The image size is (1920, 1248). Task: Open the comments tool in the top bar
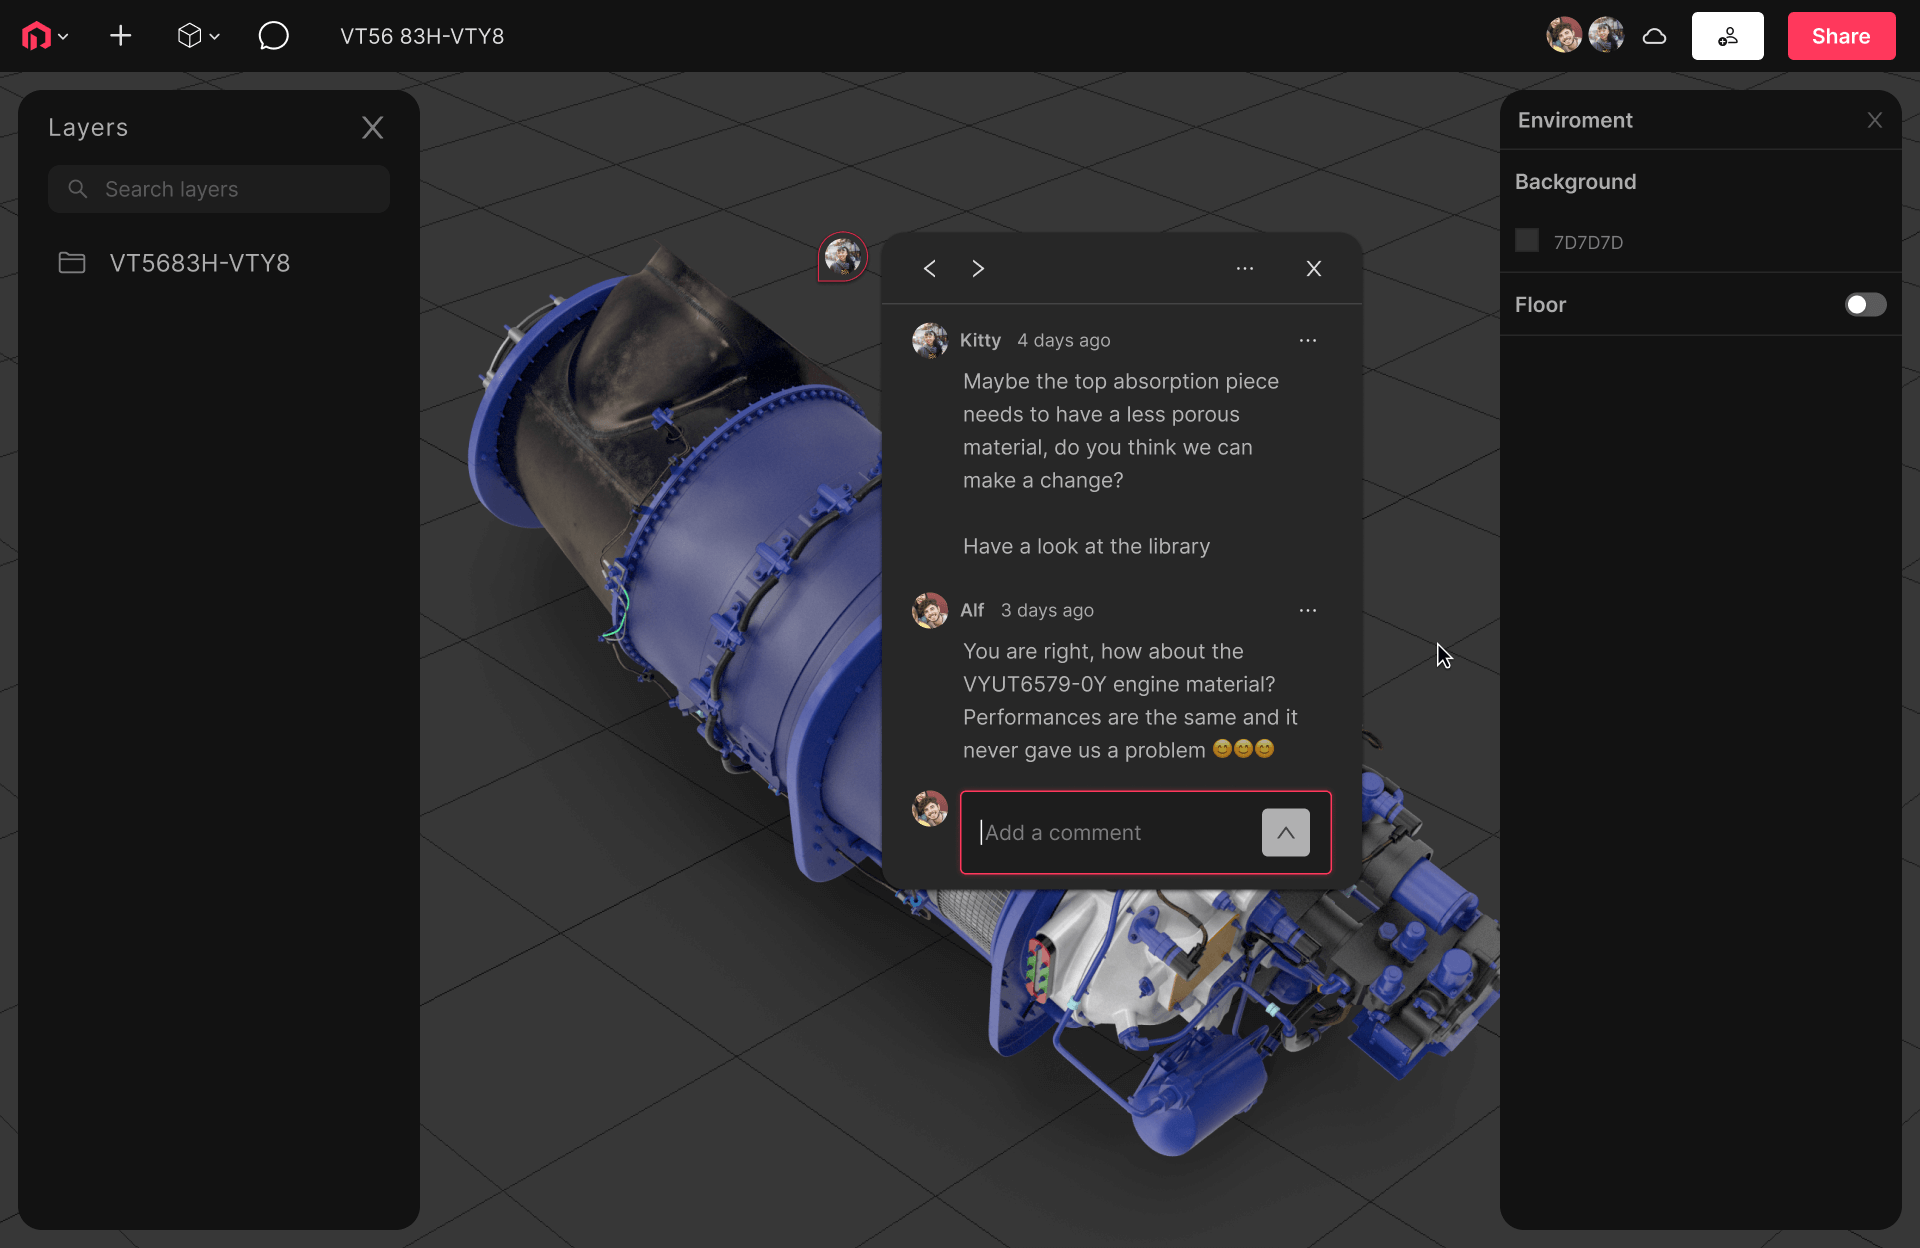tap(274, 36)
